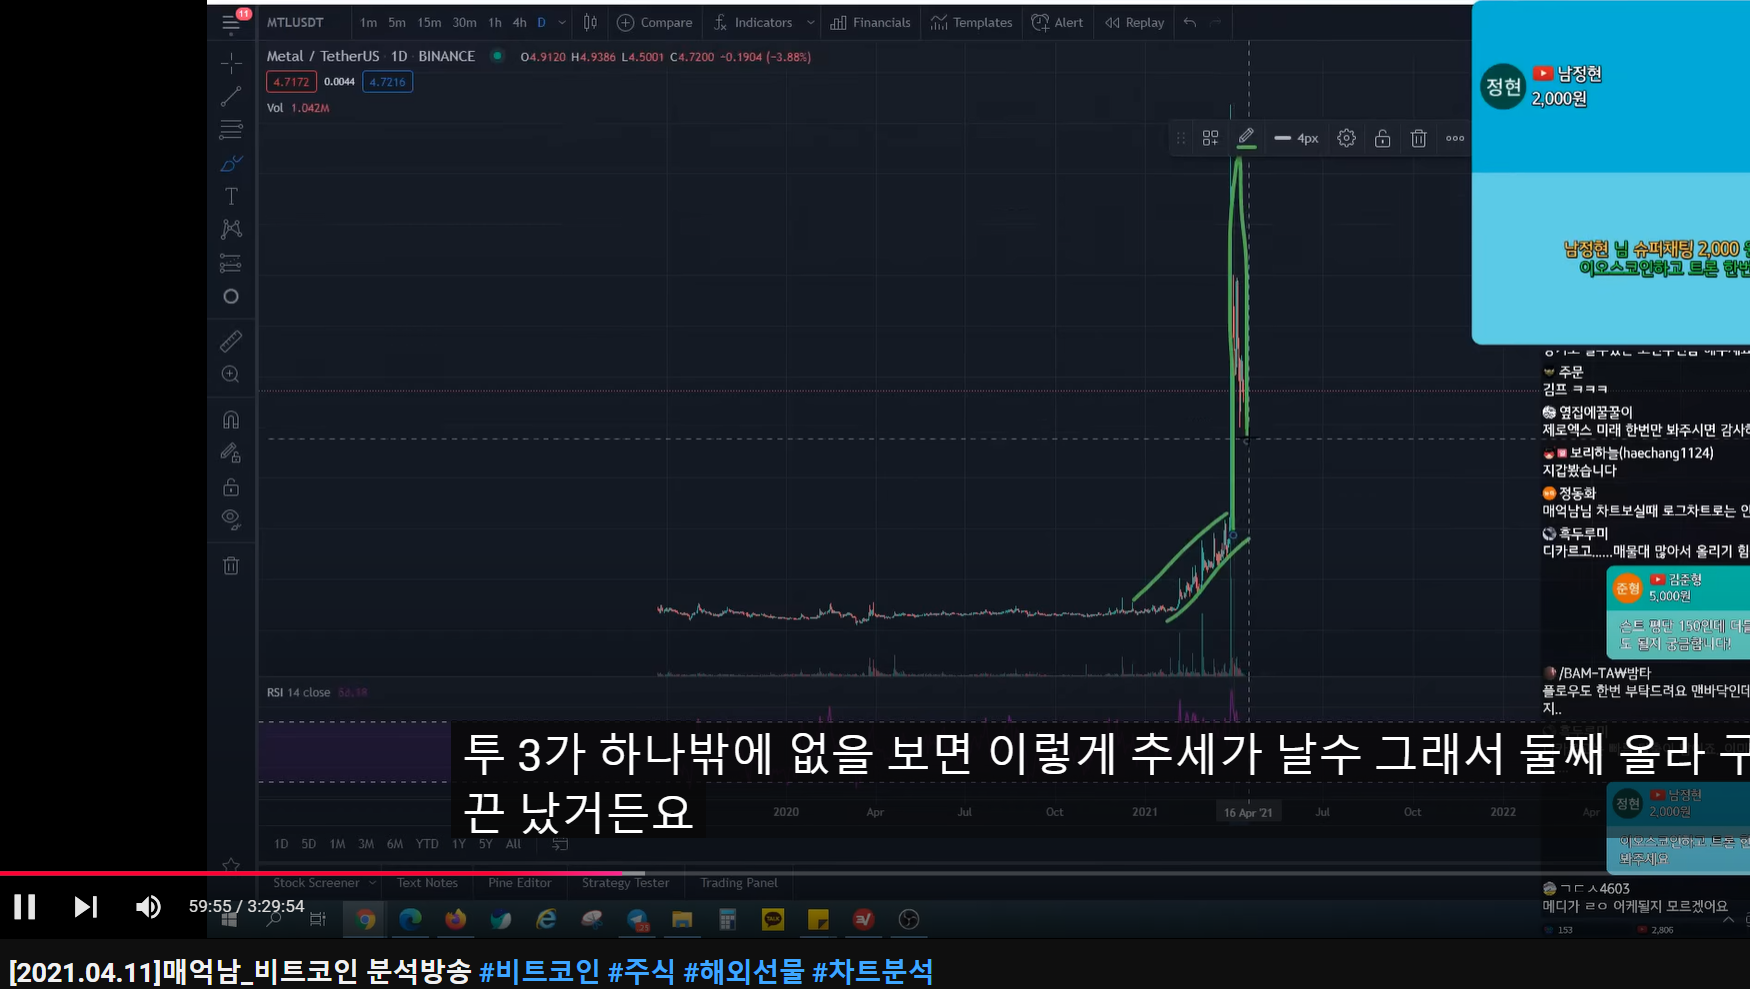Click the left sidebar trash remove drawings icon
1750x989 pixels.
[x=231, y=566]
